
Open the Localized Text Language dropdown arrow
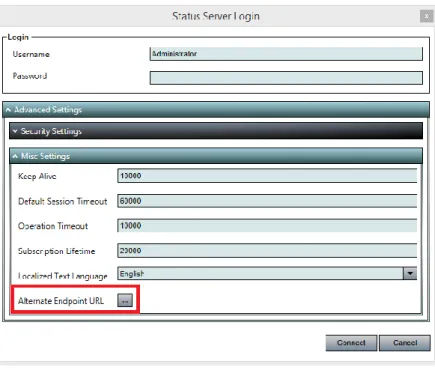pos(410,274)
